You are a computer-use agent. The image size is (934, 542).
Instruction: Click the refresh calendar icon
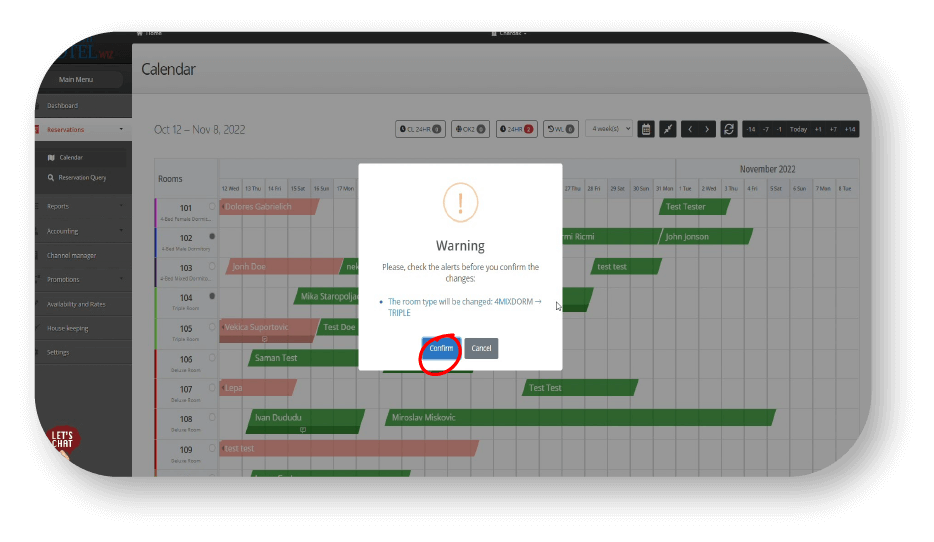729,129
